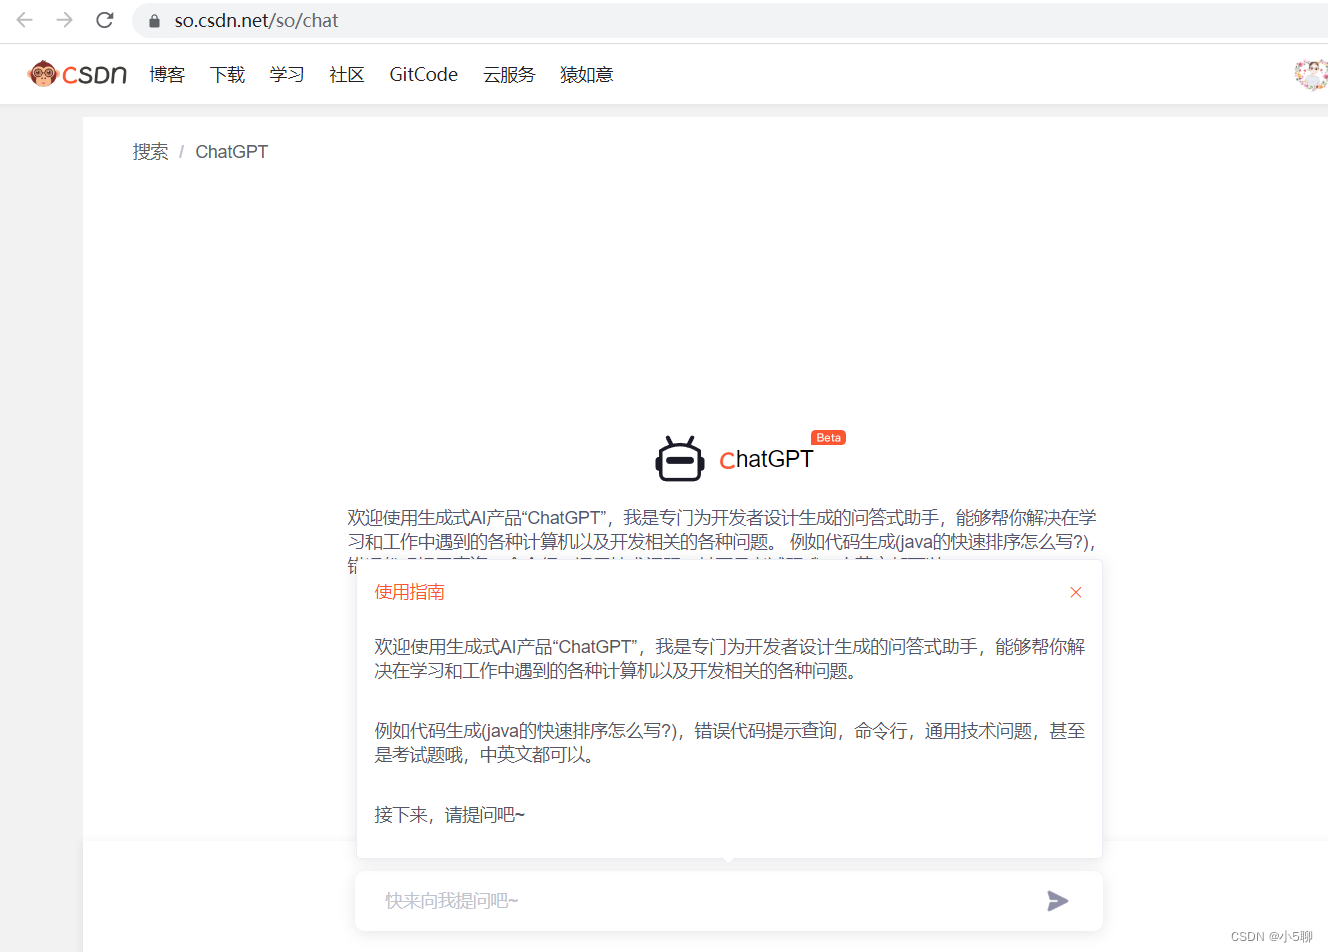
Task: Open the CSDN logo homepage
Action: click(x=77, y=74)
